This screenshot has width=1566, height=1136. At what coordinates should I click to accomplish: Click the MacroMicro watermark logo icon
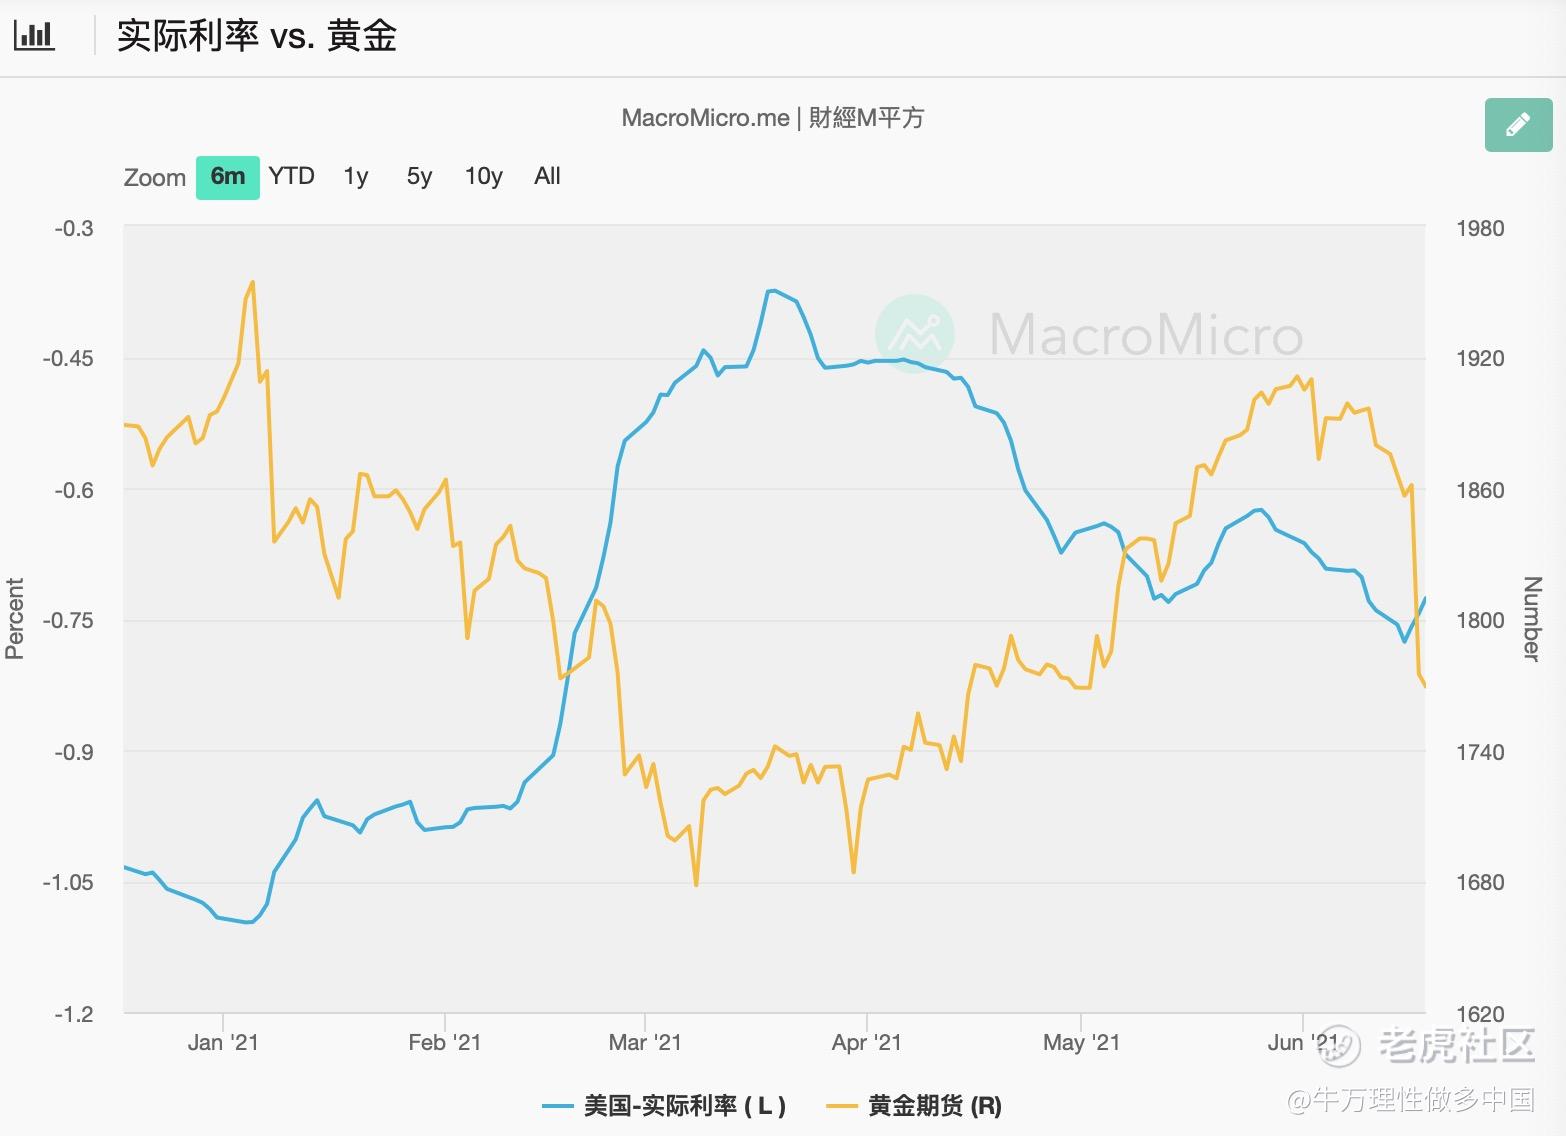(914, 333)
